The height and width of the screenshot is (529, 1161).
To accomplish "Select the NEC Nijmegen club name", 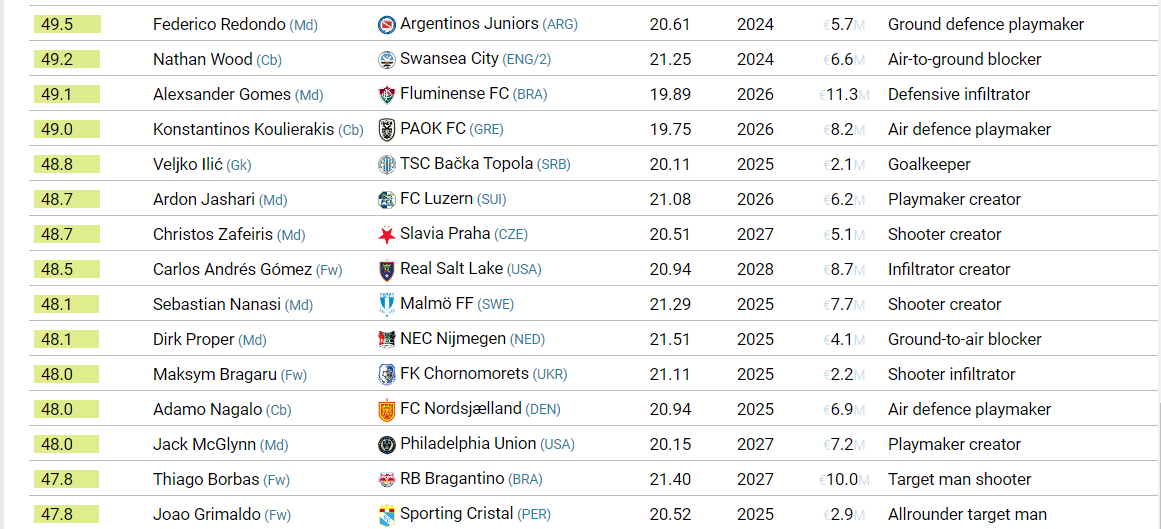I will pyautogui.click(x=453, y=339).
